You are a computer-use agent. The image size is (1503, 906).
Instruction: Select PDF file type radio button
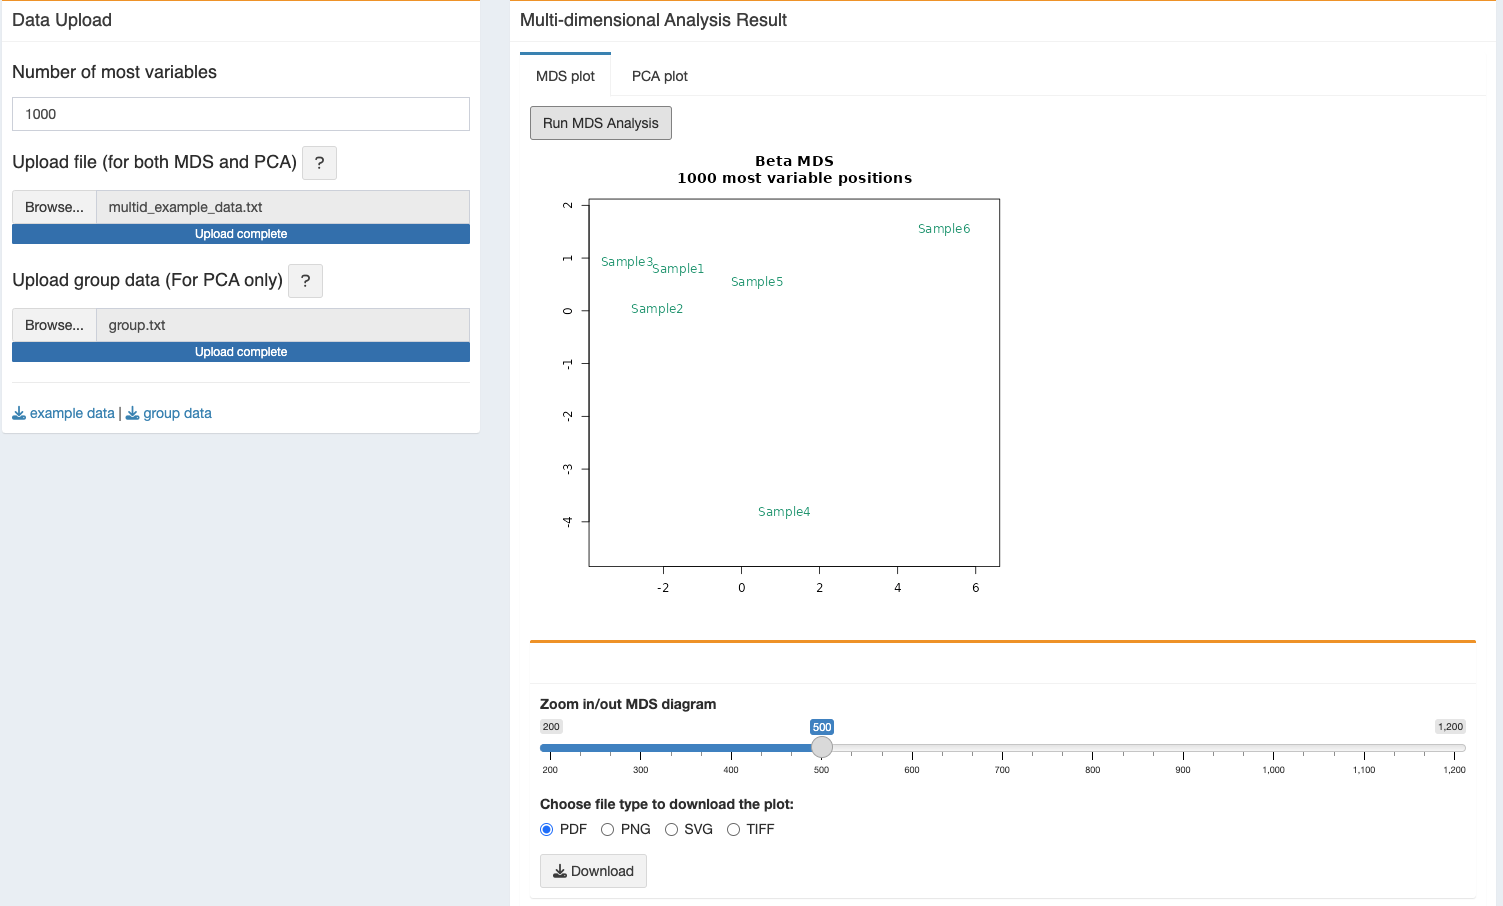[547, 829]
